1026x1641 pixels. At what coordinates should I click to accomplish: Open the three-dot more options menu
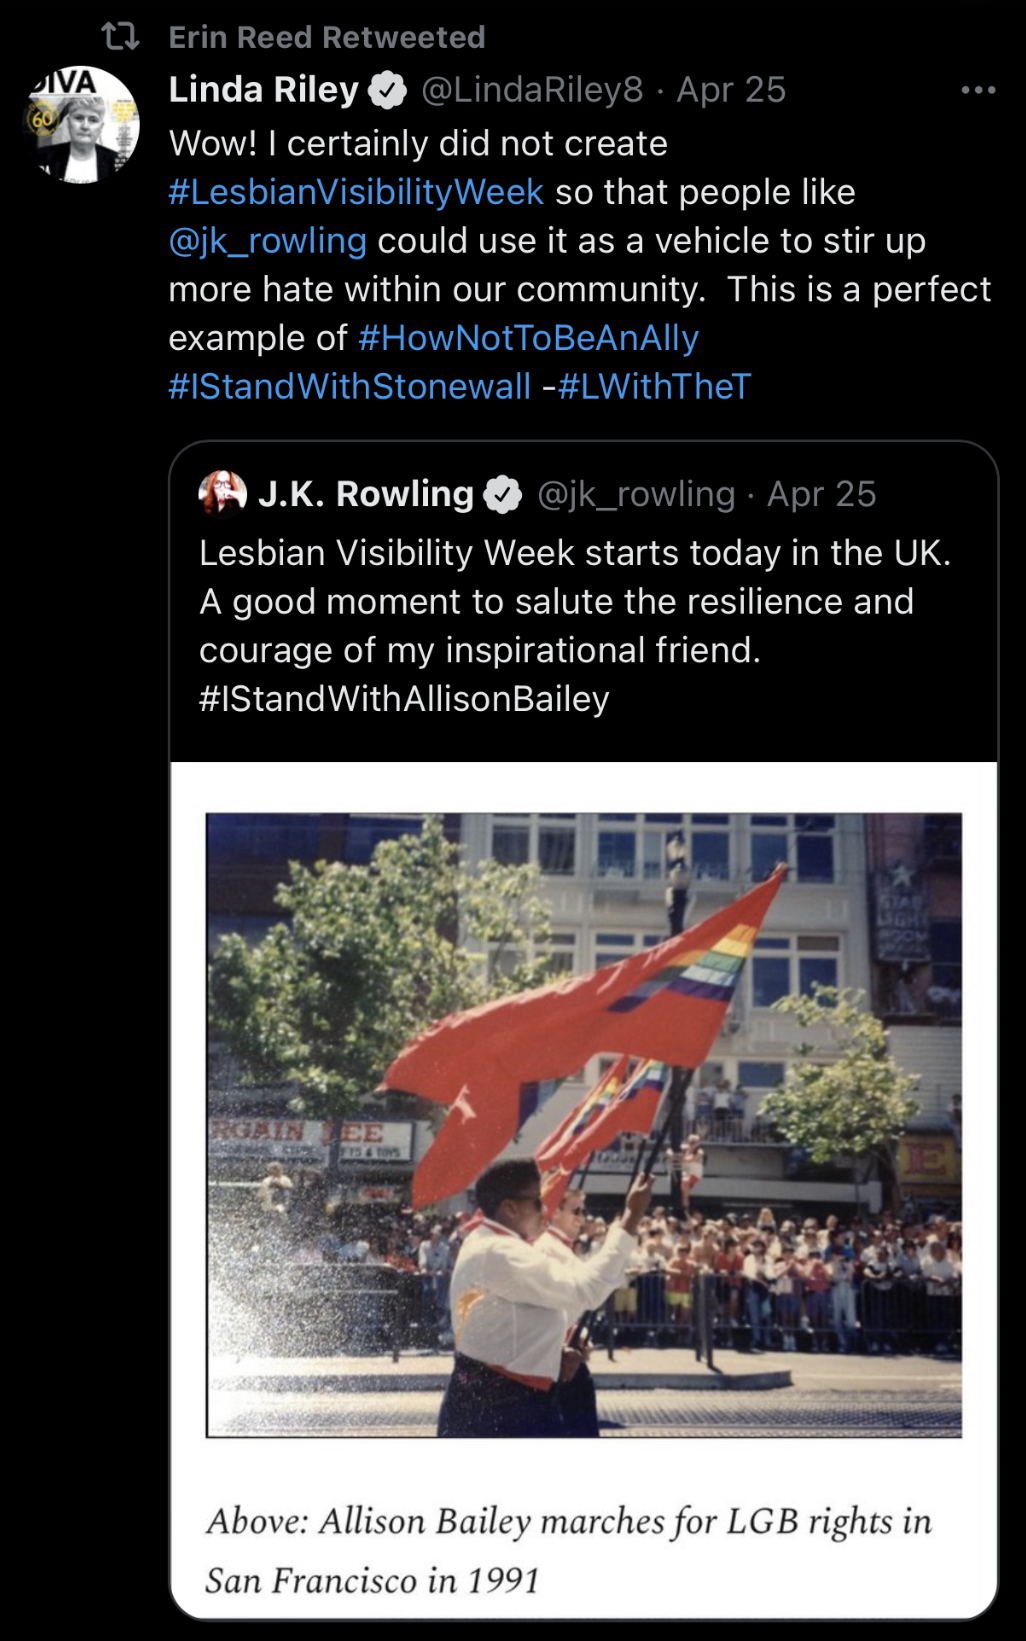click(x=977, y=90)
